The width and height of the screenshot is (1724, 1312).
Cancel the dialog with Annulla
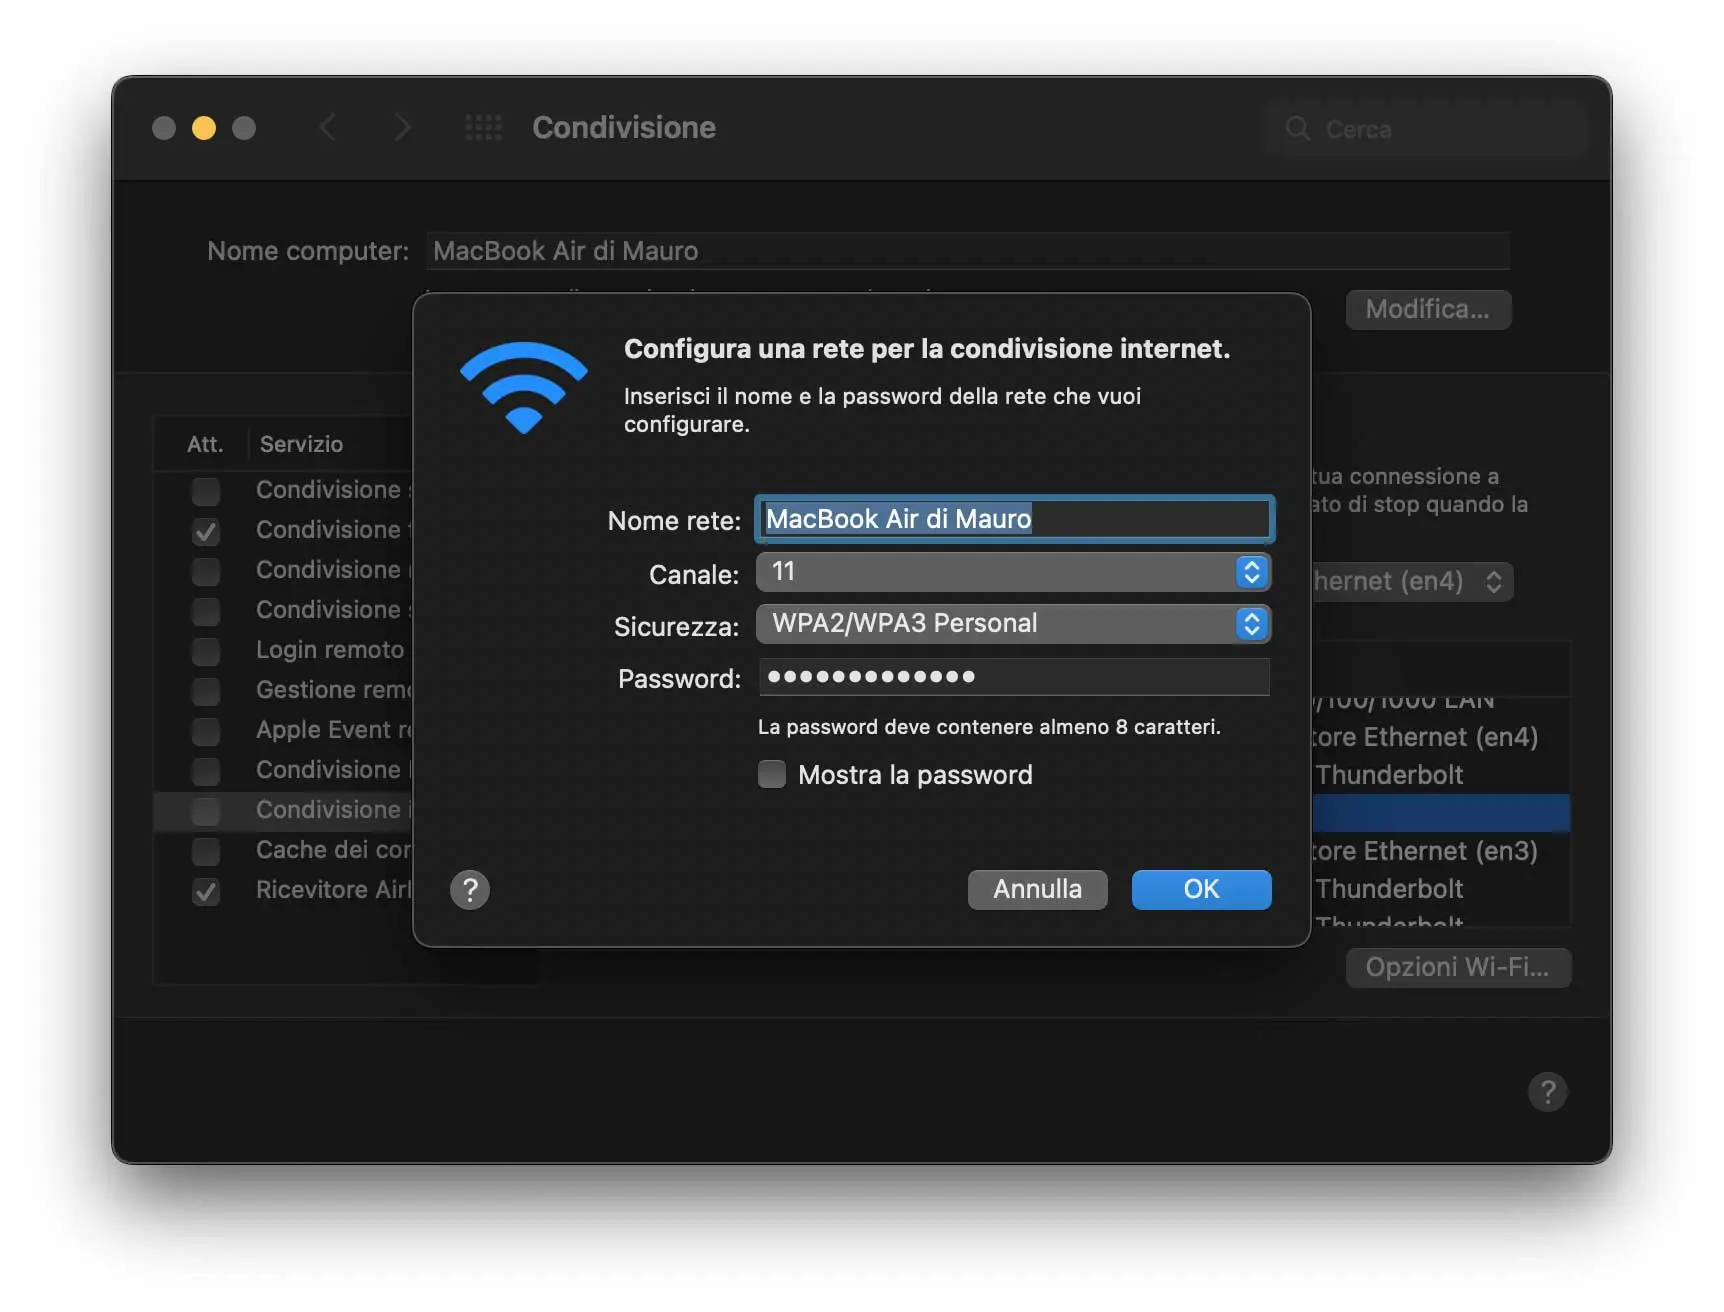[x=1037, y=889]
